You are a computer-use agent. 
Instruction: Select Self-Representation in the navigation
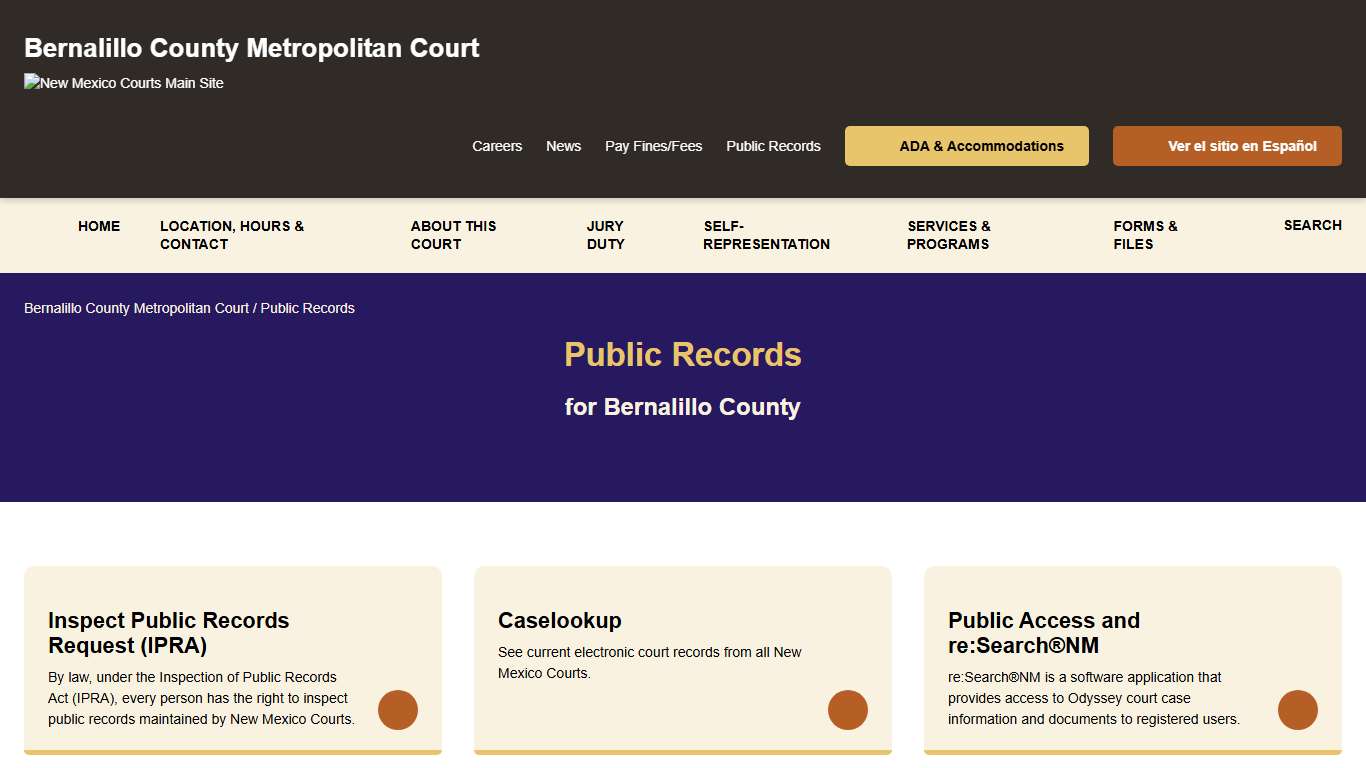[766, 235]
